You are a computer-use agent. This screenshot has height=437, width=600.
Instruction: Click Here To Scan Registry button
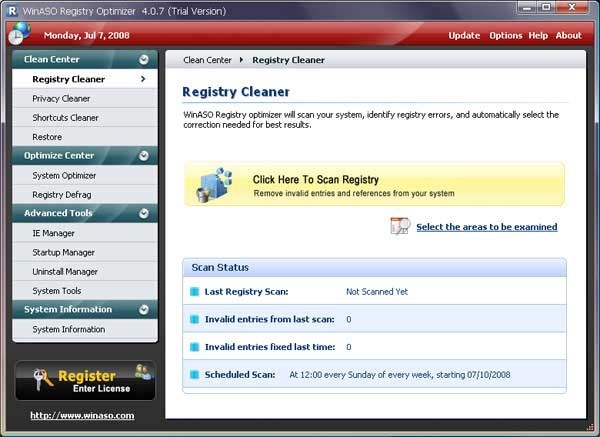pyautogui.click(x=374, y=184)
